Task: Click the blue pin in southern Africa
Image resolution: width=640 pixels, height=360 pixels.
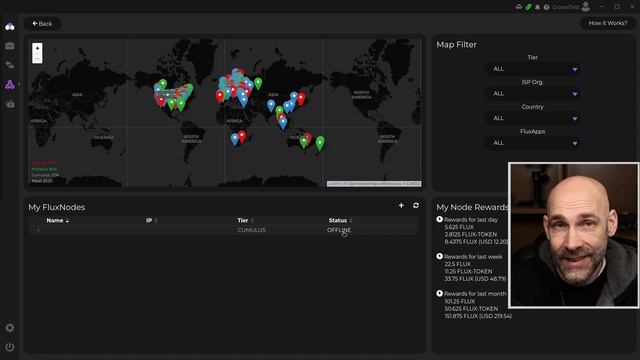Action: click(x=234, y=139)
